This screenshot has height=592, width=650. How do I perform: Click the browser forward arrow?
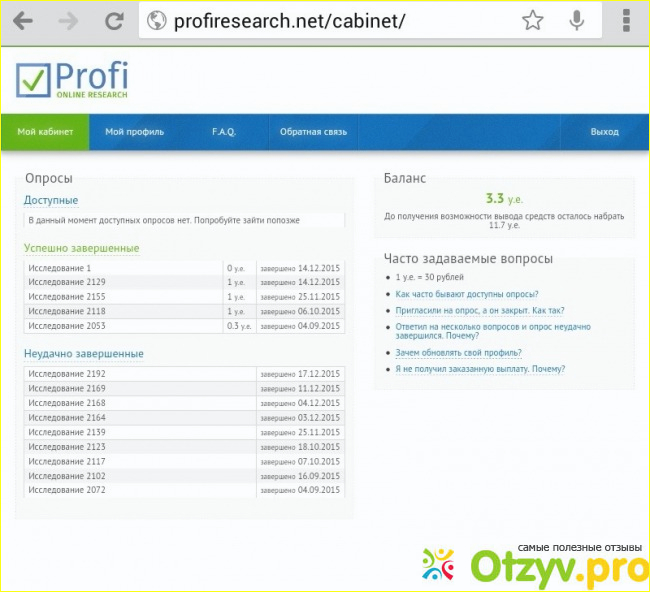point(68,21)
